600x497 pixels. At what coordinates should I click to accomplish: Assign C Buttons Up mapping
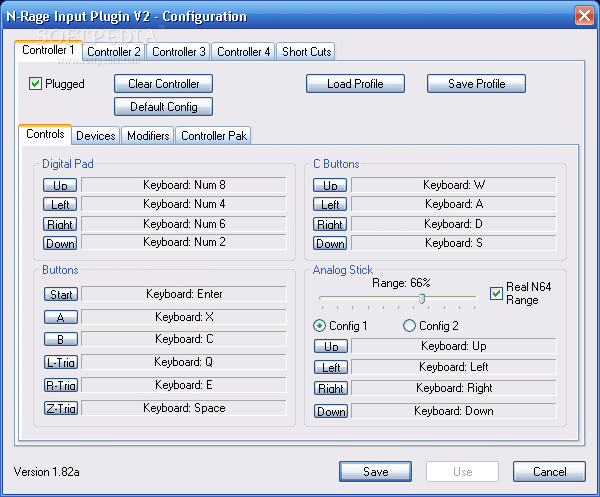coord(330,185)
